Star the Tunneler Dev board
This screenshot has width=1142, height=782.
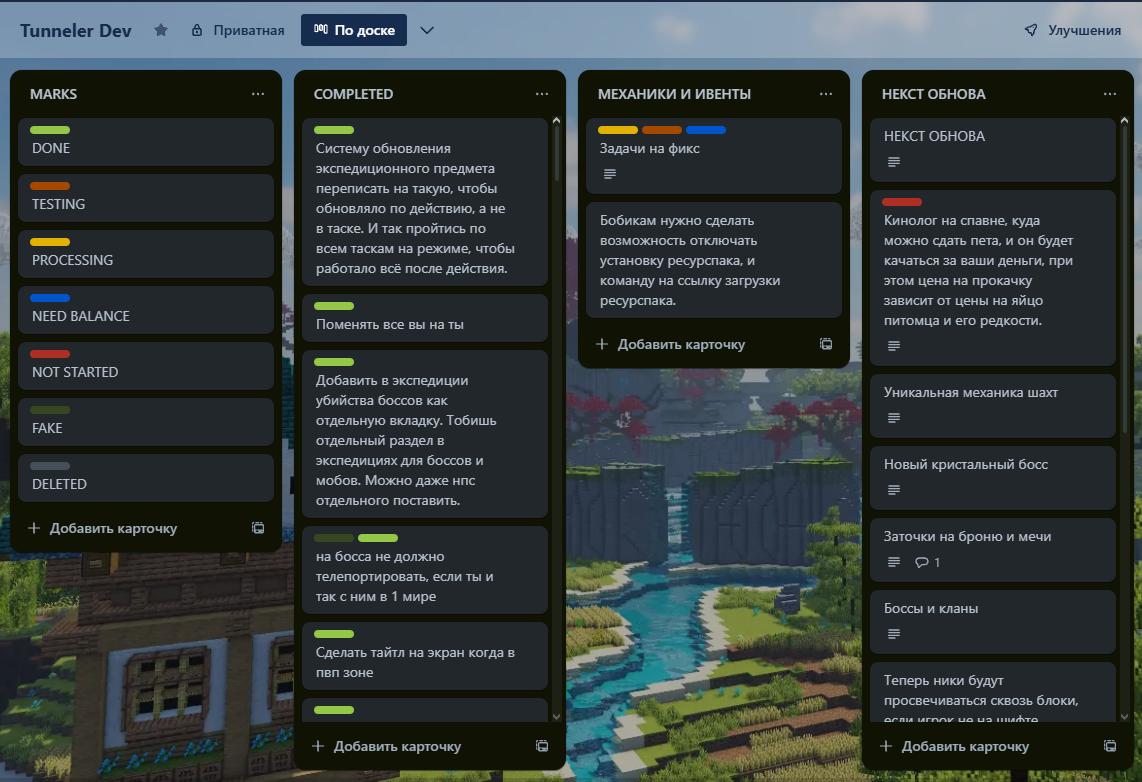click(x=161, y=30)
